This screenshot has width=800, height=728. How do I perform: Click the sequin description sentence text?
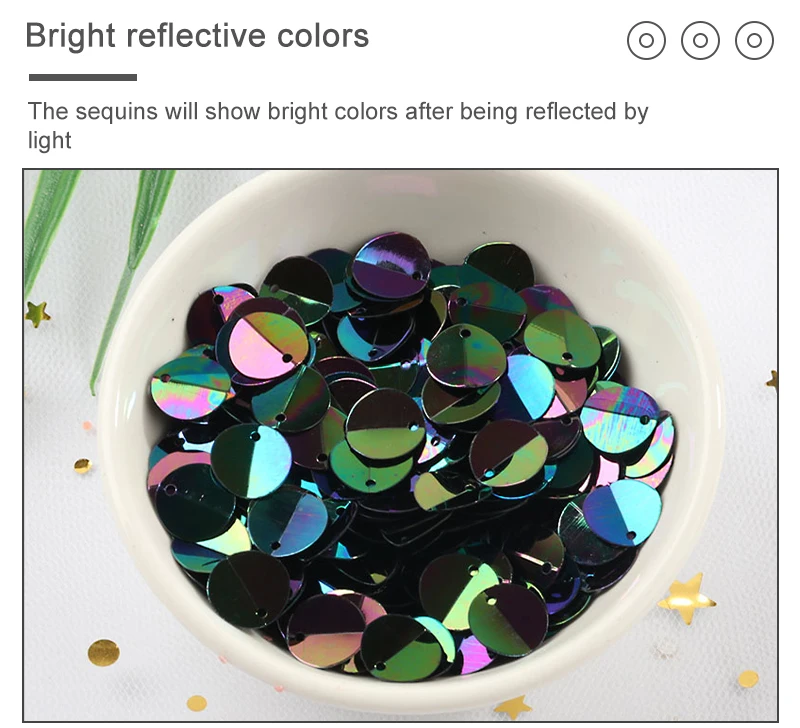click(x=338, y=125)
